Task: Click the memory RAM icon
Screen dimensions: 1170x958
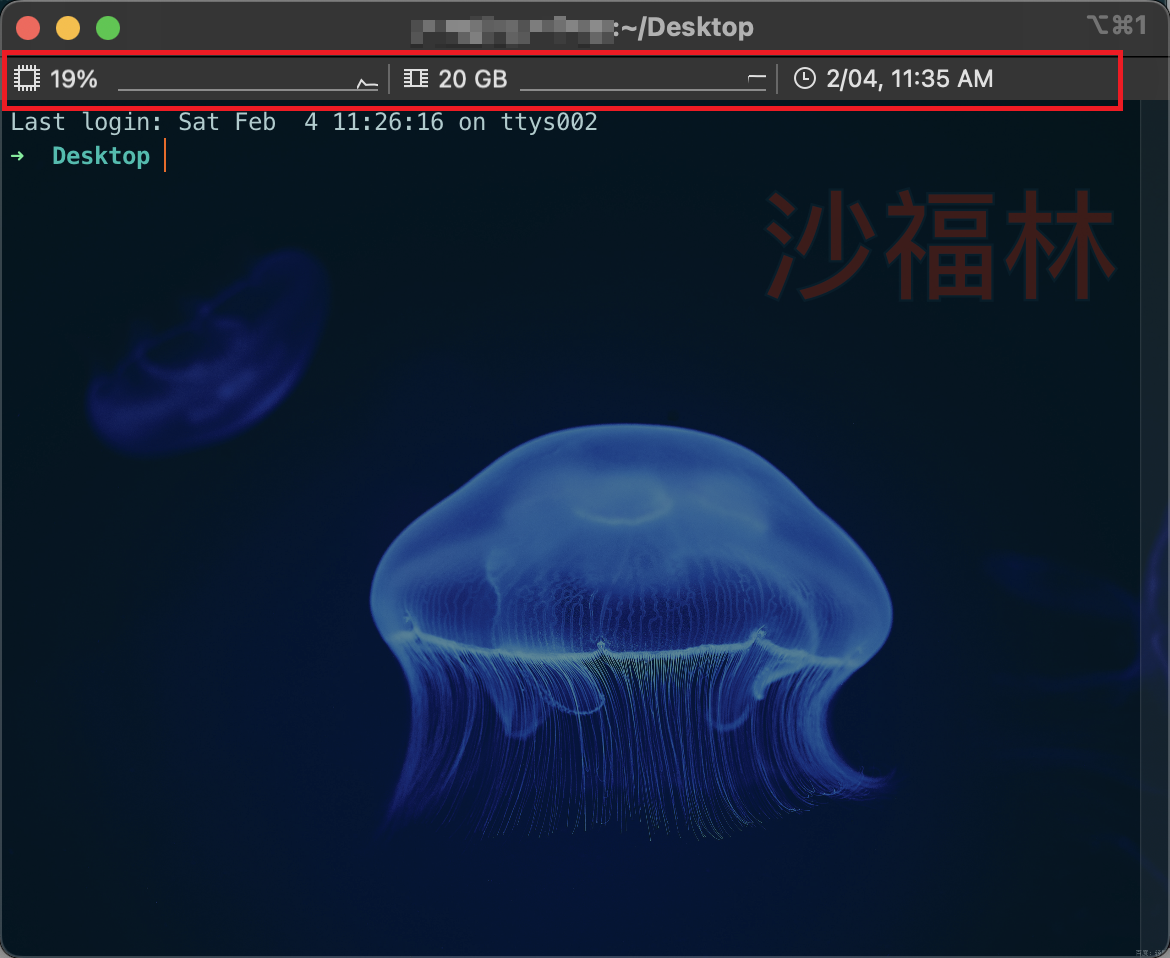Action: [x=415, y=78]
